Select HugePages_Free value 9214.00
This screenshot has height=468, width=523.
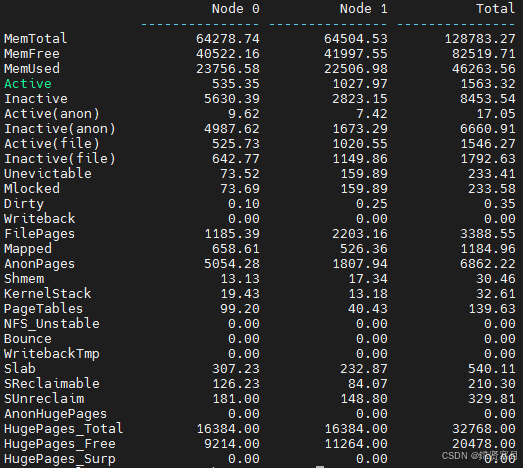(232, 444)
